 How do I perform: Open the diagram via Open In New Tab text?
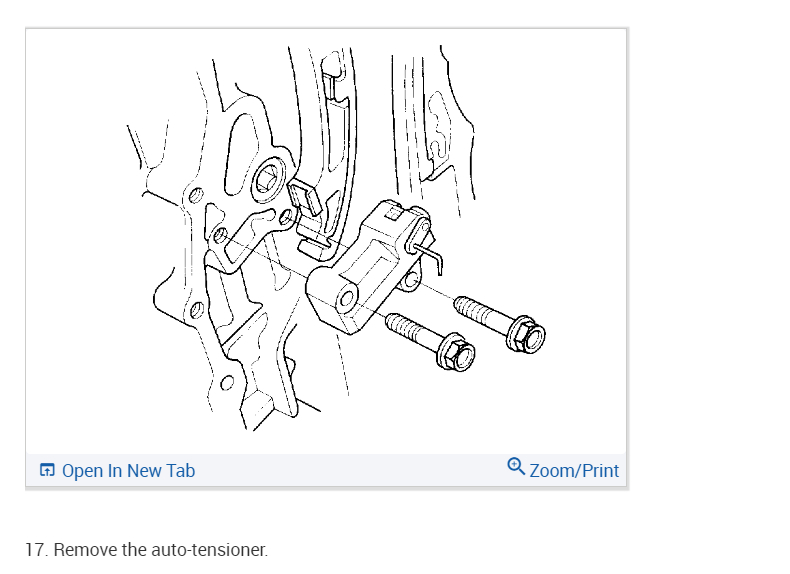click(x=128, y=471)
